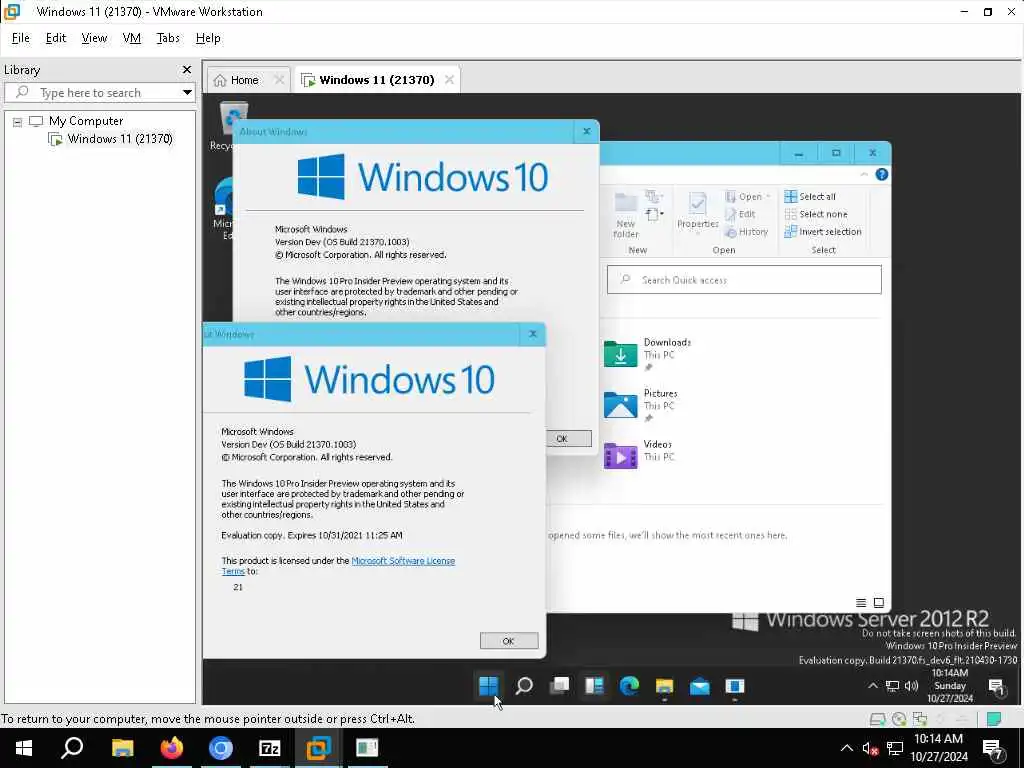This screenshot has height=768, width=1024.
Task: Click Invert selection in Explorer ribbon
Action: (x=823, y=232)
